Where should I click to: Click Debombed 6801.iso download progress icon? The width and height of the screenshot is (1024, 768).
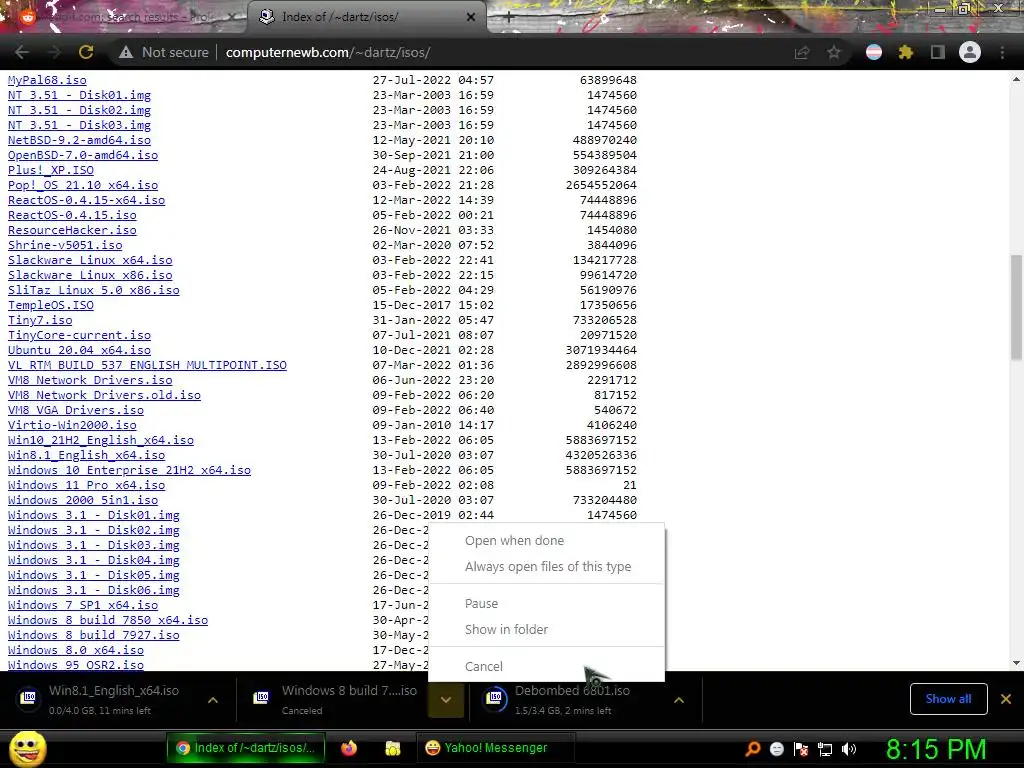[495, 698]
